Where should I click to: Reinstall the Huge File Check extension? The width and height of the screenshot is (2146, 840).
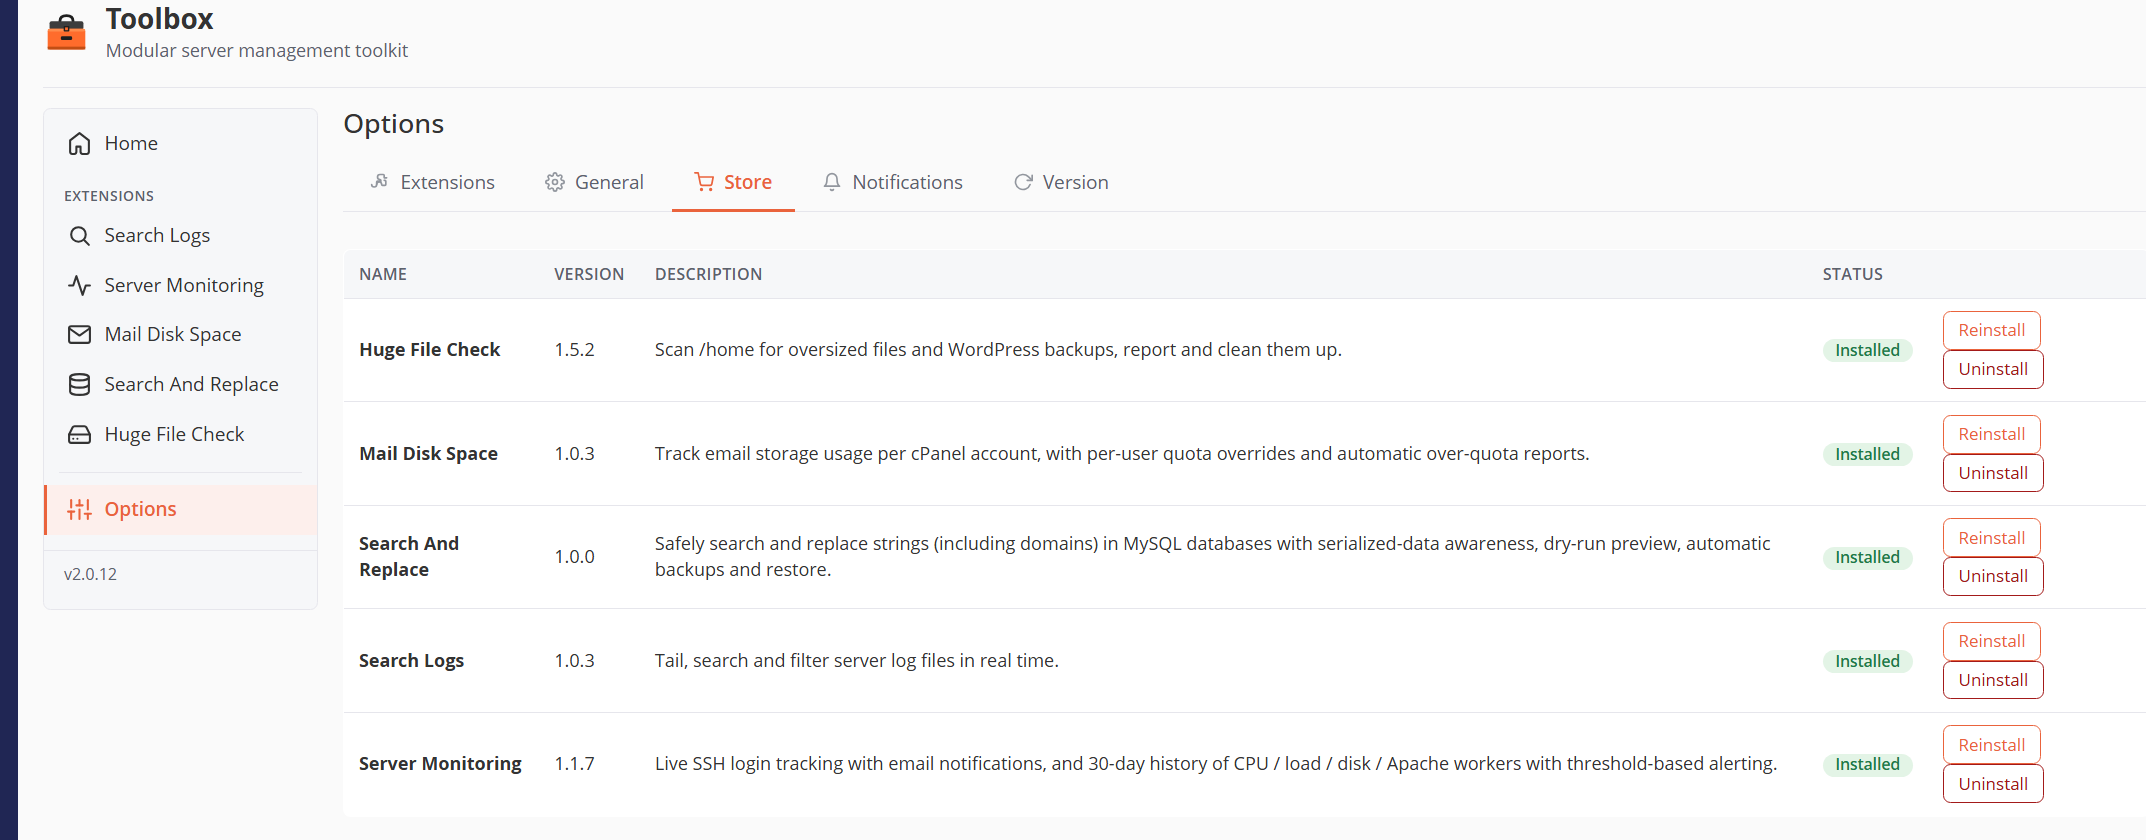[1991, 331]
